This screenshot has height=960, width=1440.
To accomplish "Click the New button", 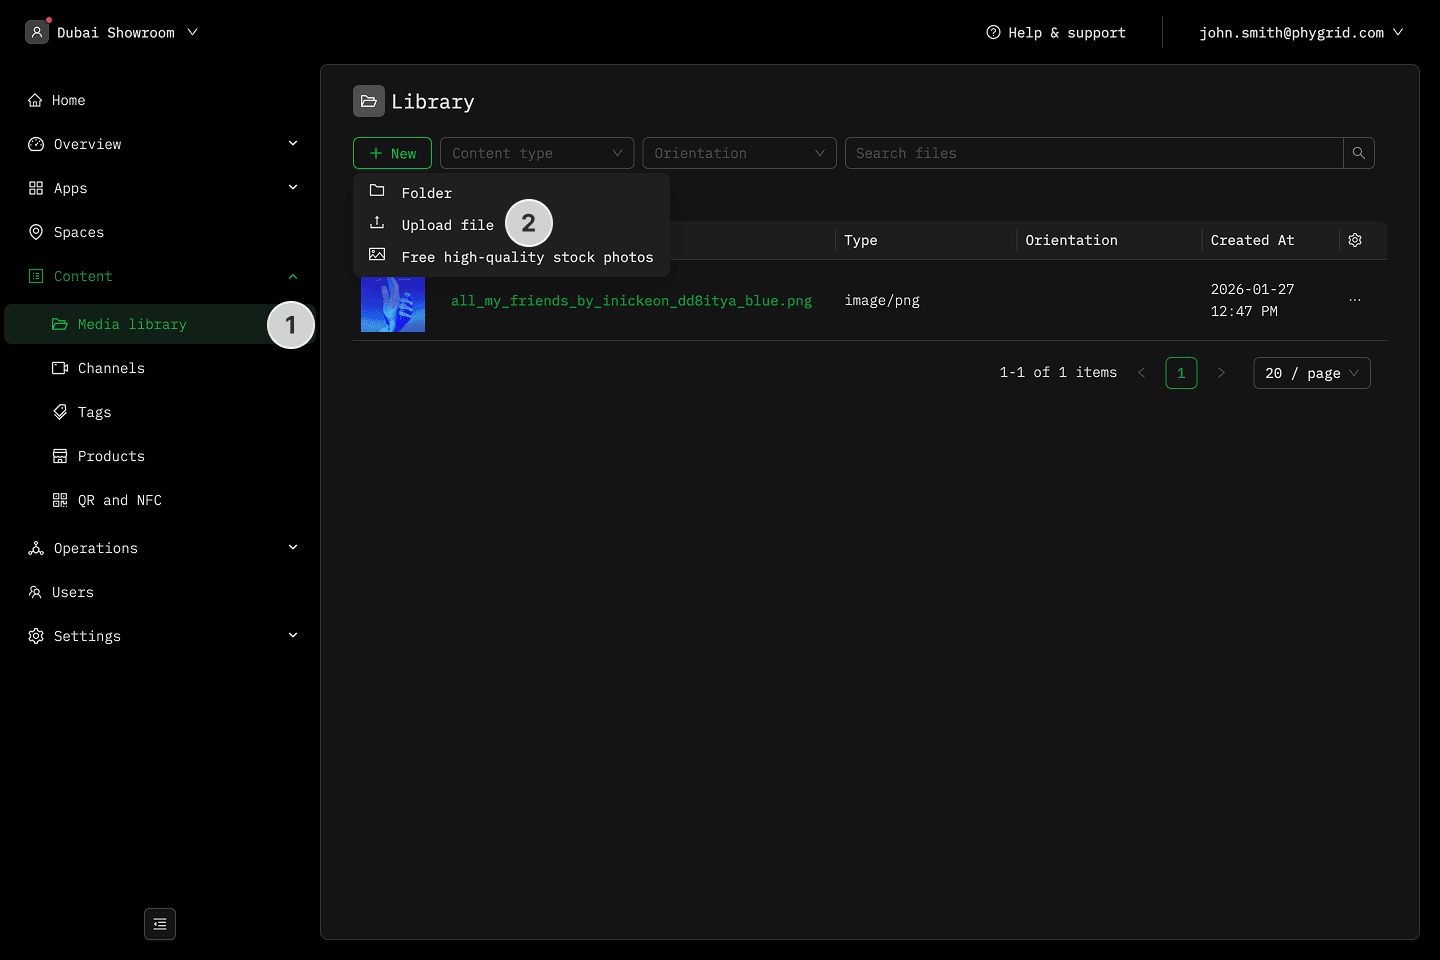I will coord(392,153).
